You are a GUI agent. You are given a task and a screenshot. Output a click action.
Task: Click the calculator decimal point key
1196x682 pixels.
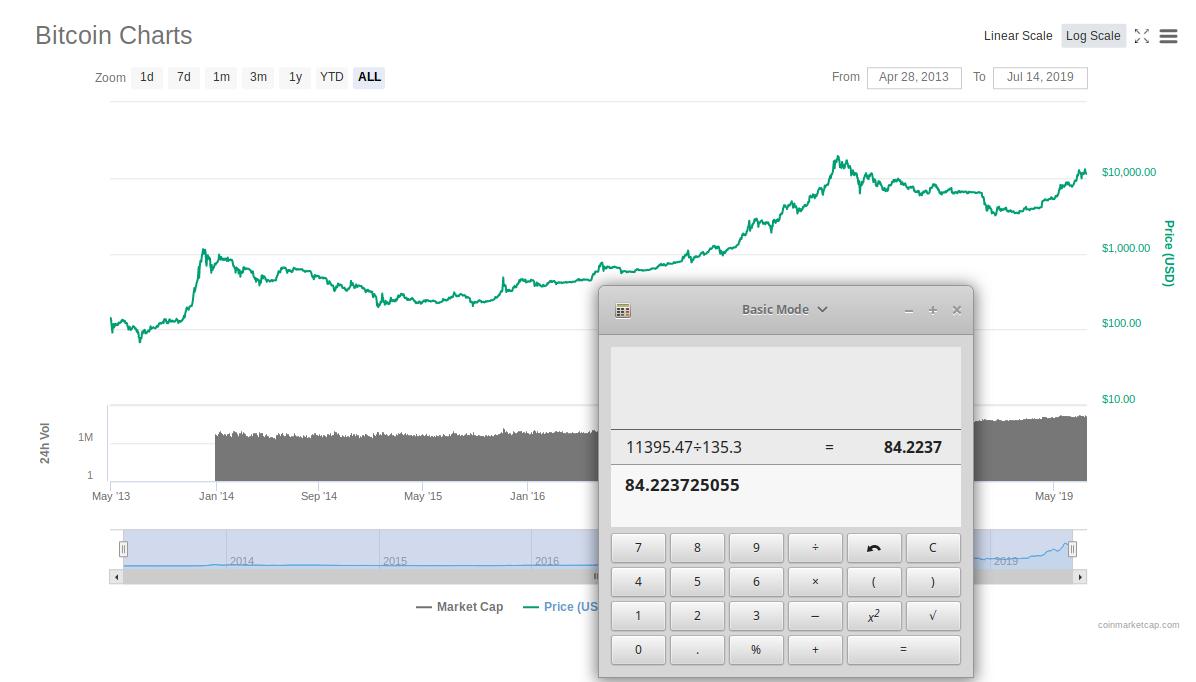click(697, 650)
